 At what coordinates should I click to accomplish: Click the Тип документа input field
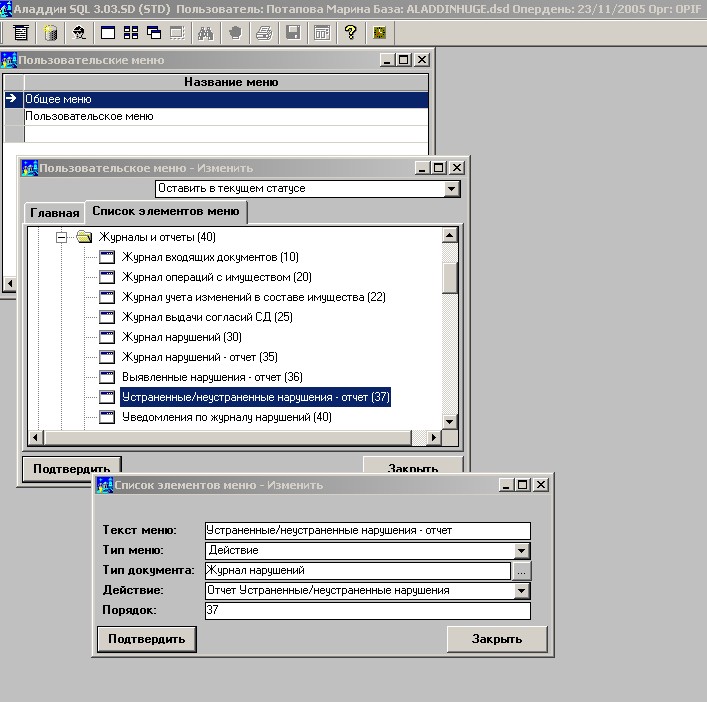click(358, 571)
